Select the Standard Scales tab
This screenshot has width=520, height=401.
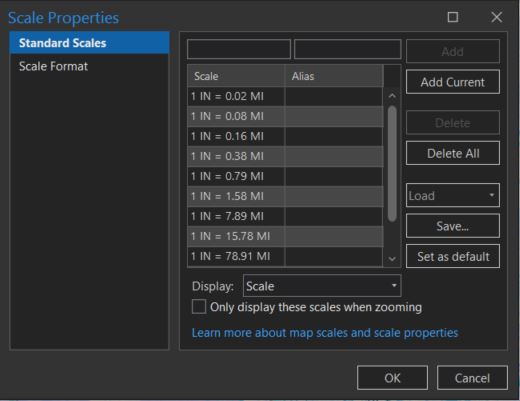90,43
